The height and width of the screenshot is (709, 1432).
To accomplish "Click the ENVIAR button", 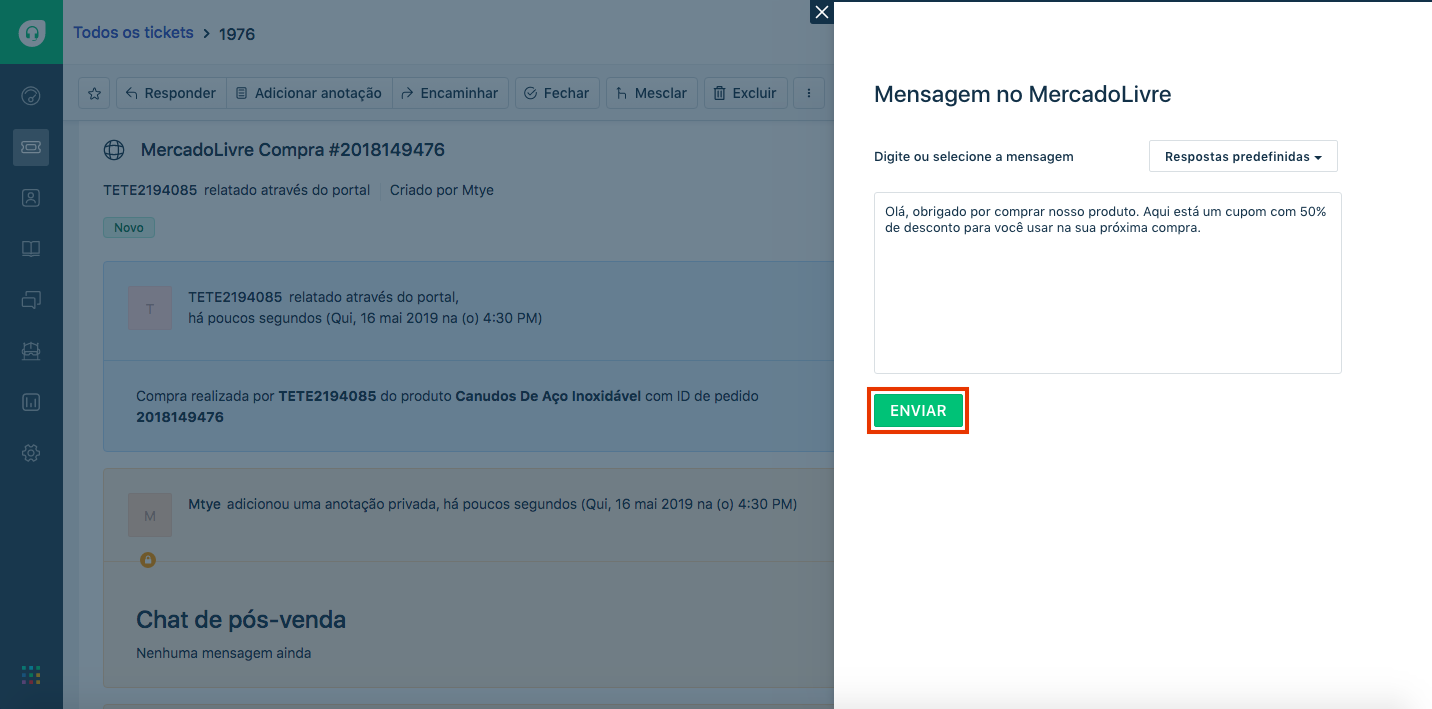I will tap(918, 411).
